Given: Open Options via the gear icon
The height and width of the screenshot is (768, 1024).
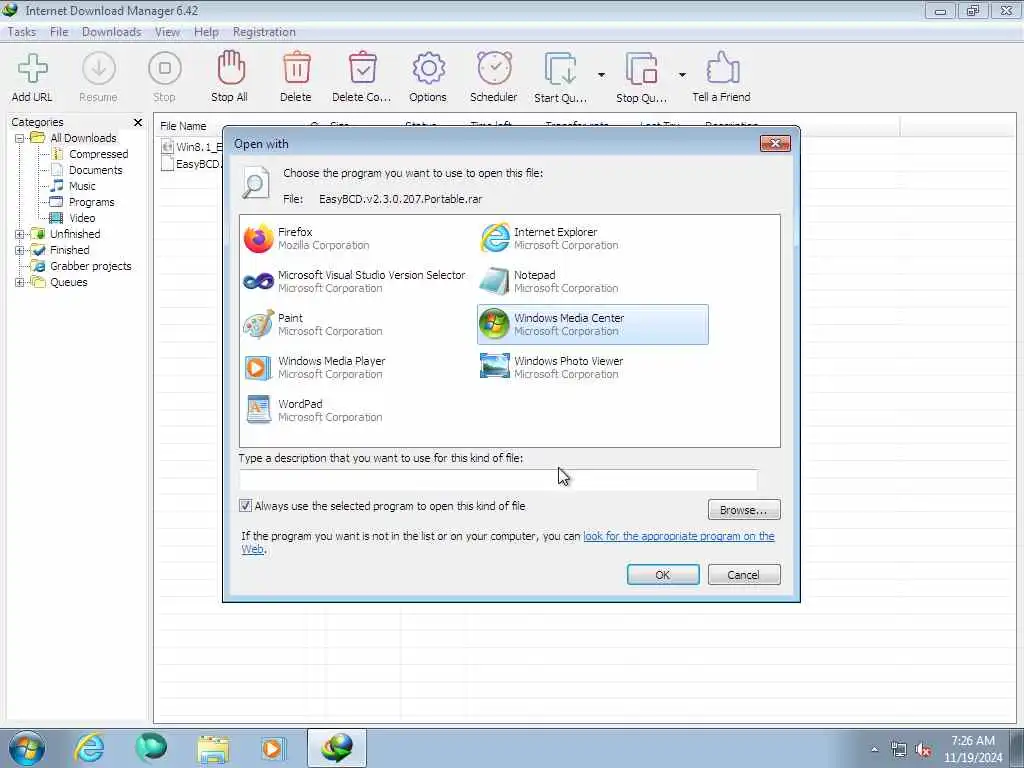Looking at the screenshot, I should pyautogui.click(x=428, y=68).
